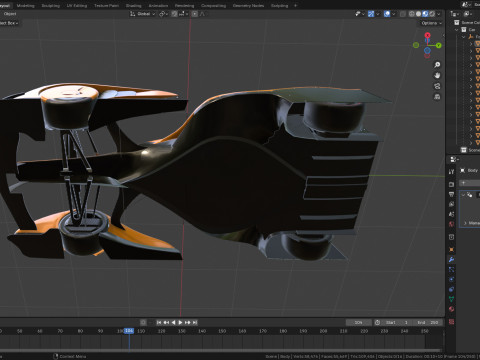This screenshot has height=360, width=480.
Task: Open the Texture properties tab
Action: [x=451, y=322]
